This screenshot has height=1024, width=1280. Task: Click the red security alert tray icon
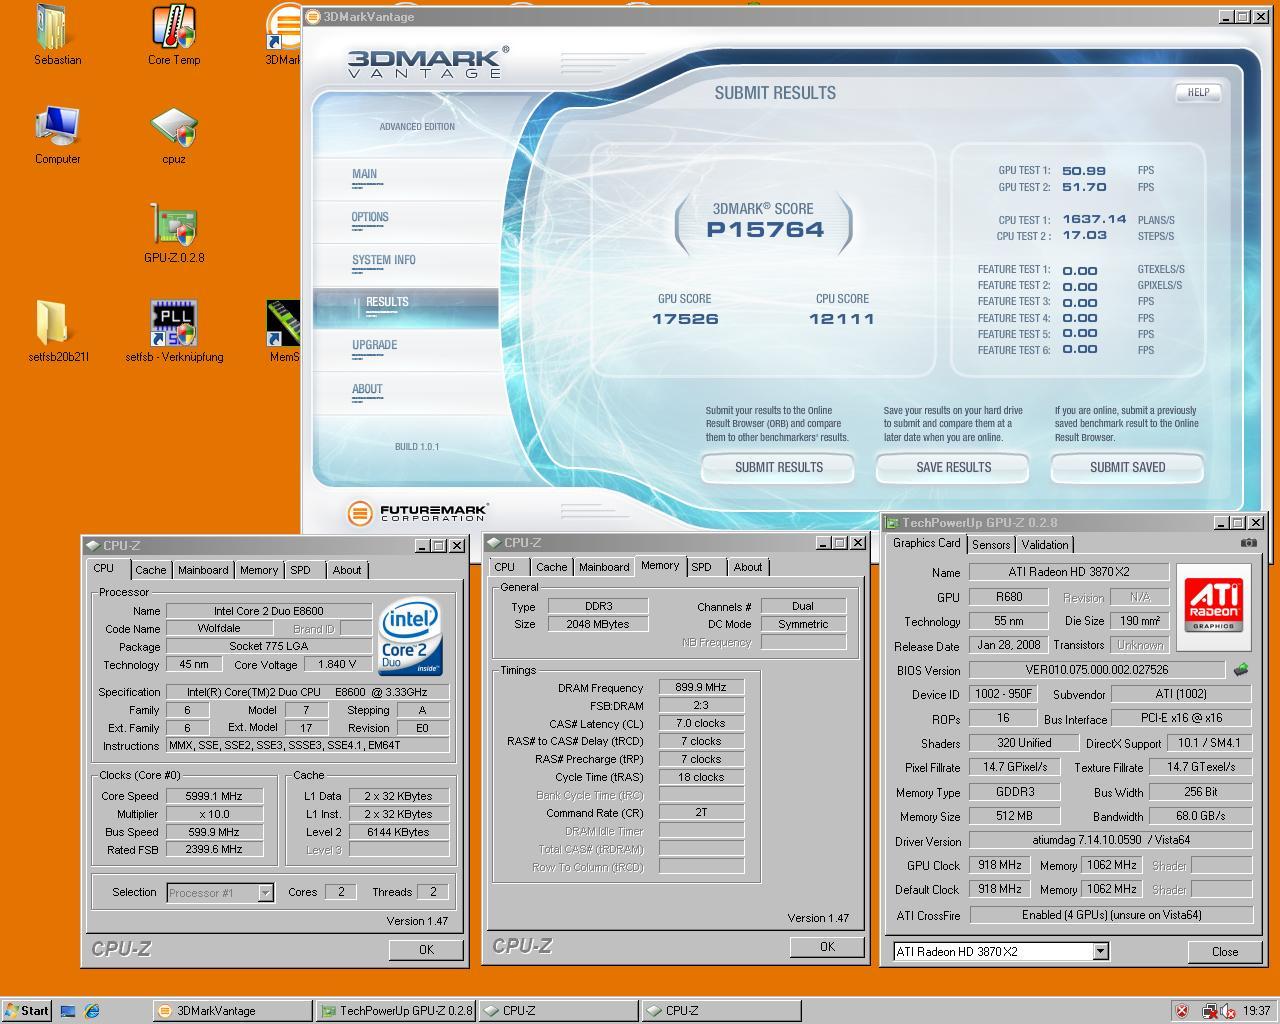1181,1011
